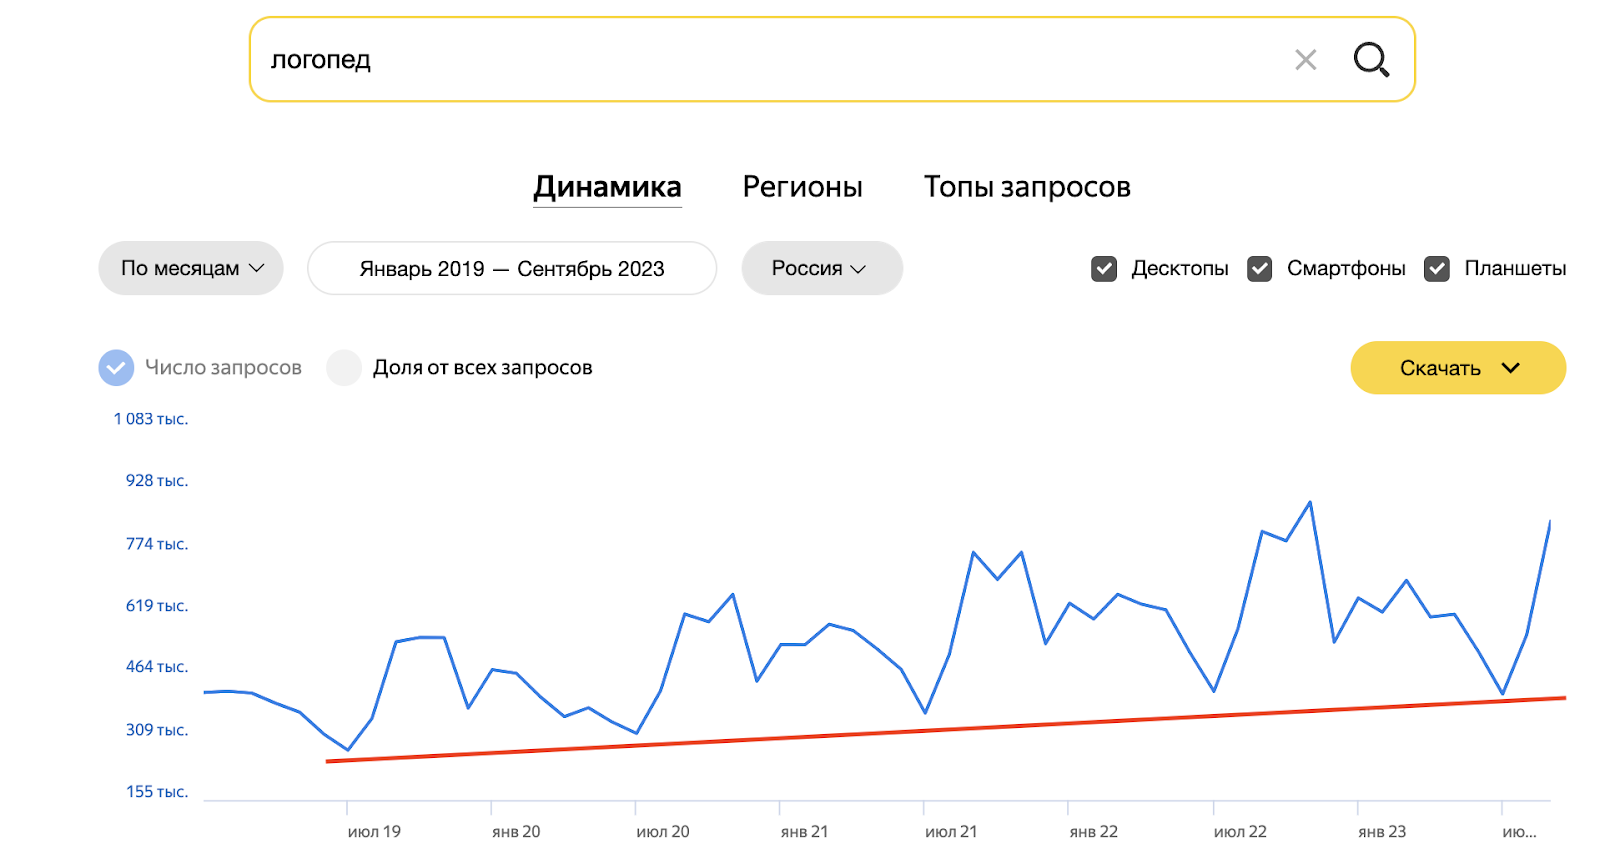Expand the По месяцам grouping dropdown

click(191, 268)
